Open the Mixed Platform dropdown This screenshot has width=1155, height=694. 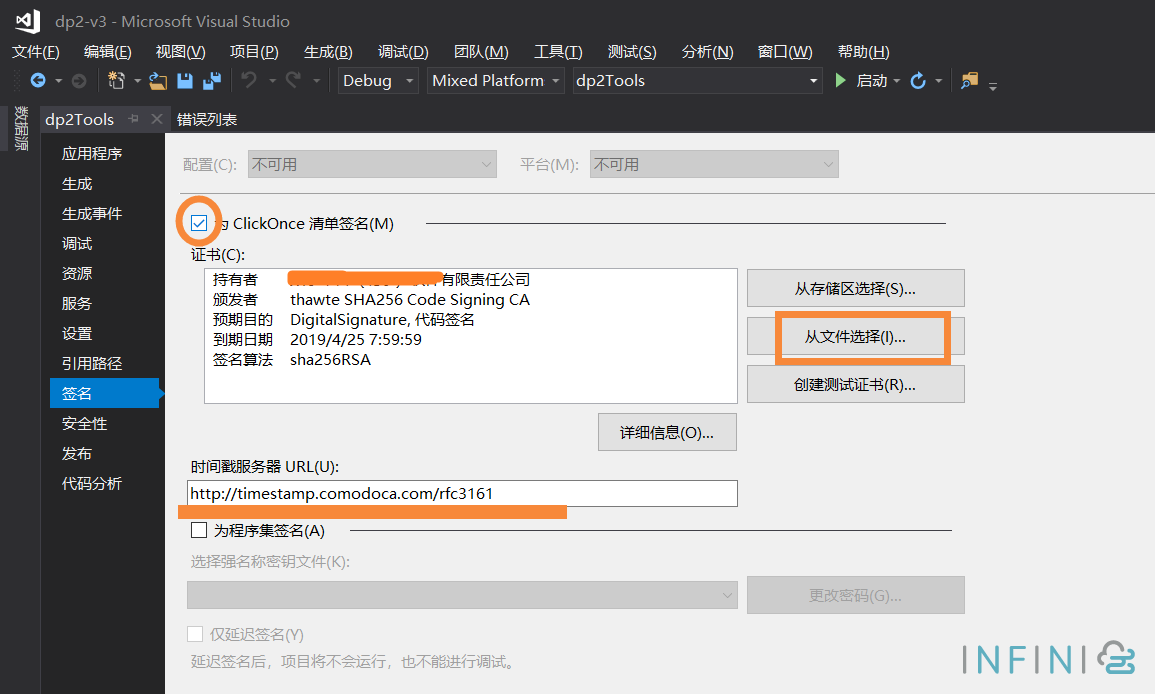click(495, 81)
